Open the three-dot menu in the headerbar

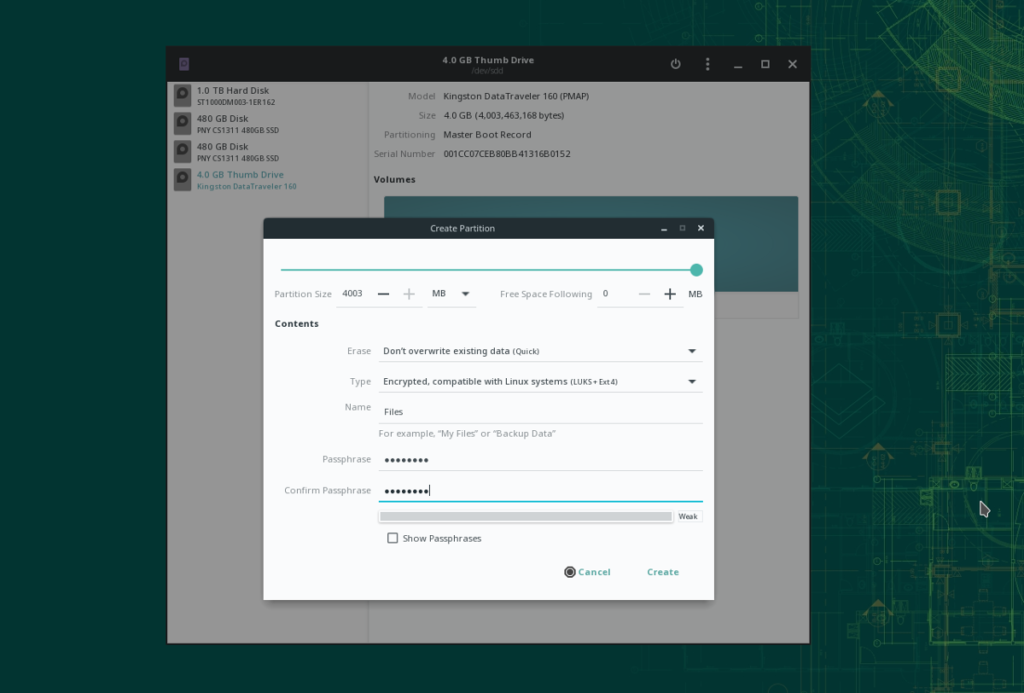(707, 63)
